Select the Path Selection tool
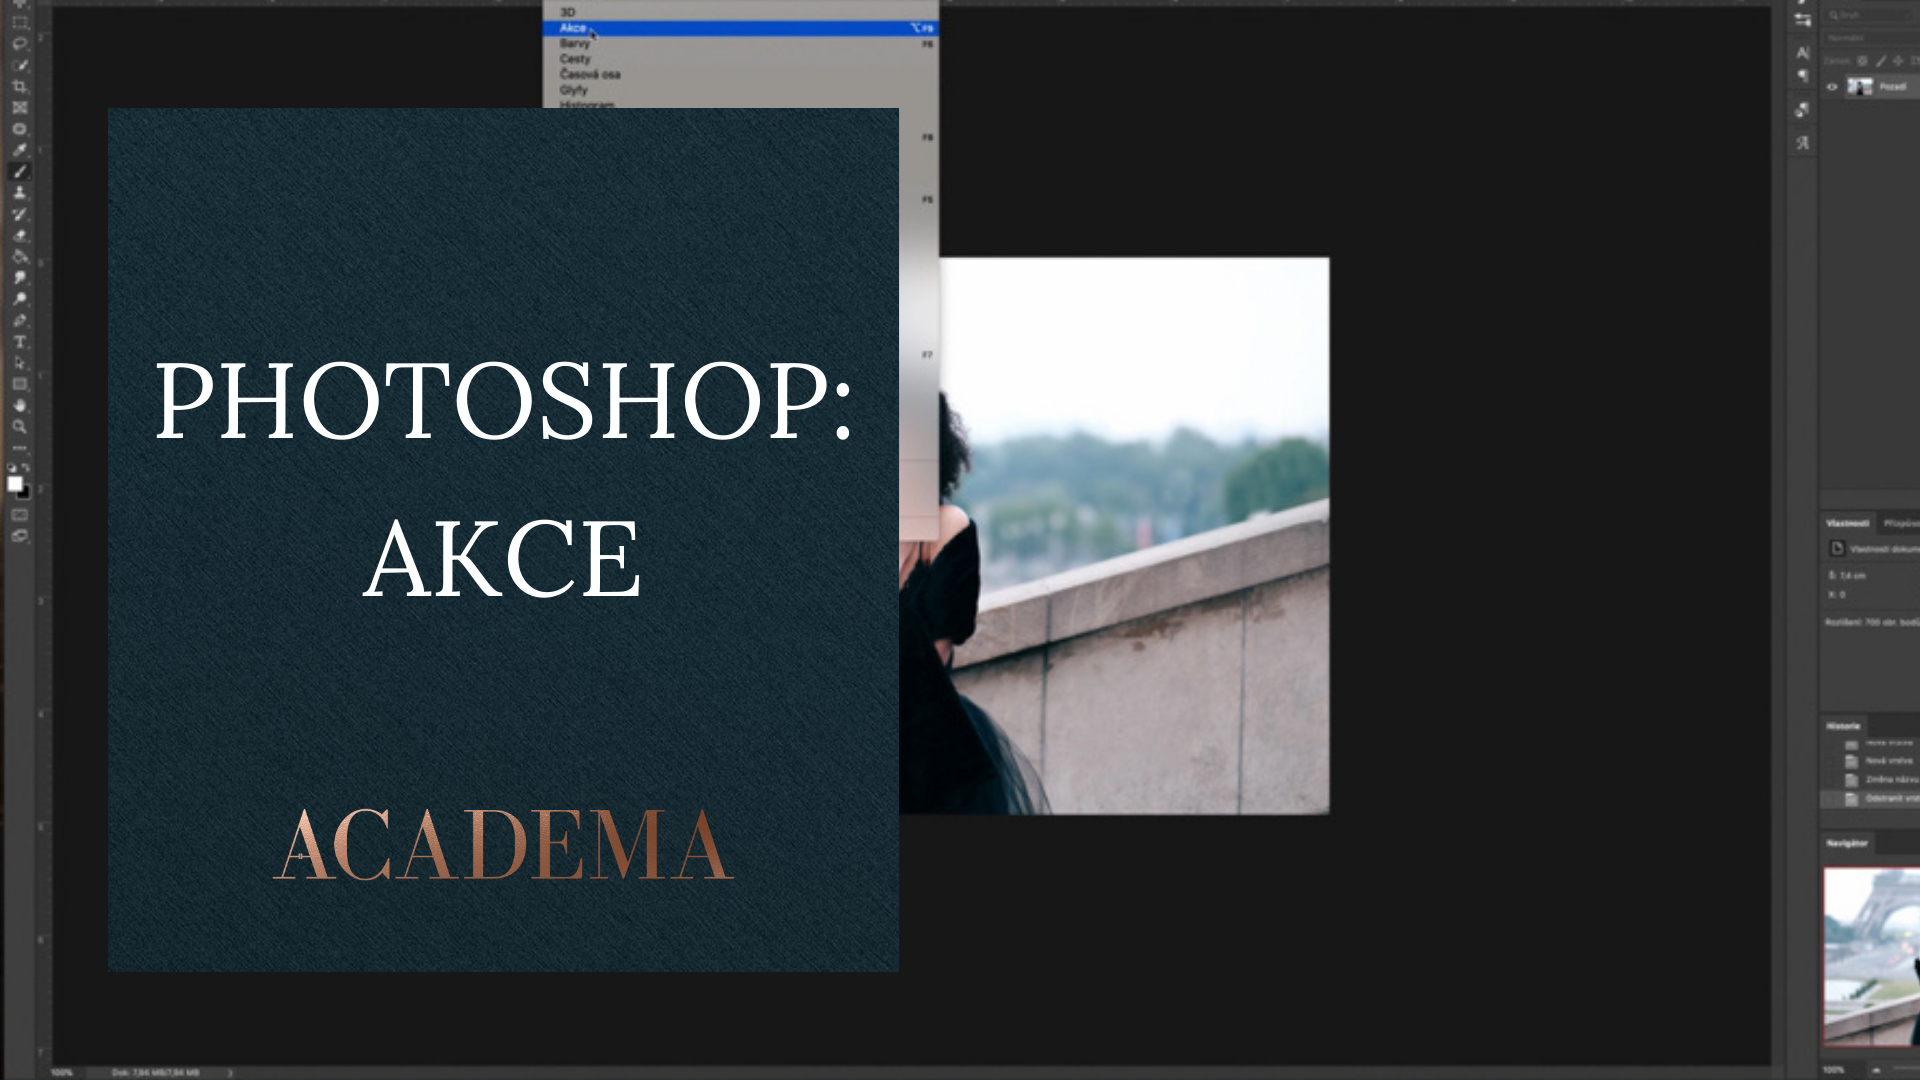Screen dimensions: 1920x1080 (x=19, y=363)
